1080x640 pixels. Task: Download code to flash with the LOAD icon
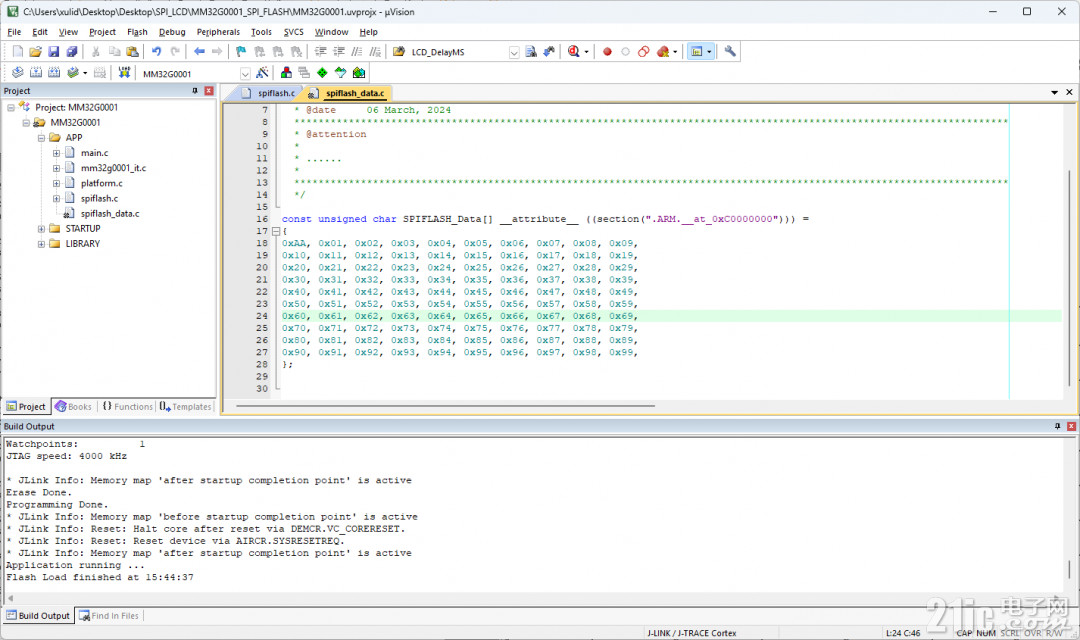point(124,73)
